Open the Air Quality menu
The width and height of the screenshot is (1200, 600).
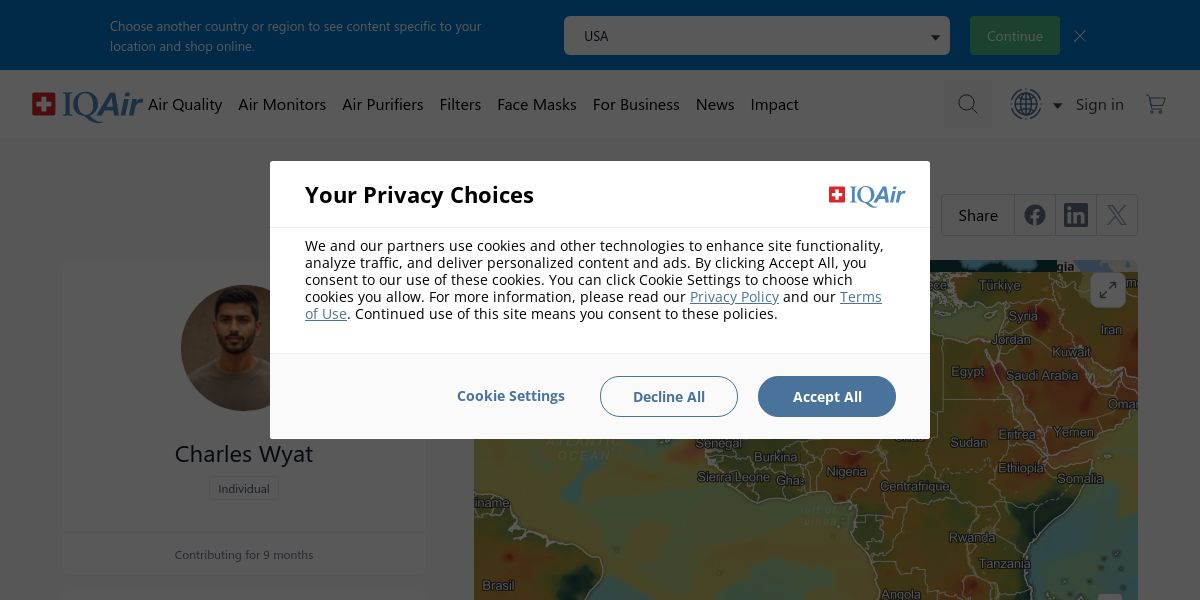pyautogui.click(x=185, y=104)
